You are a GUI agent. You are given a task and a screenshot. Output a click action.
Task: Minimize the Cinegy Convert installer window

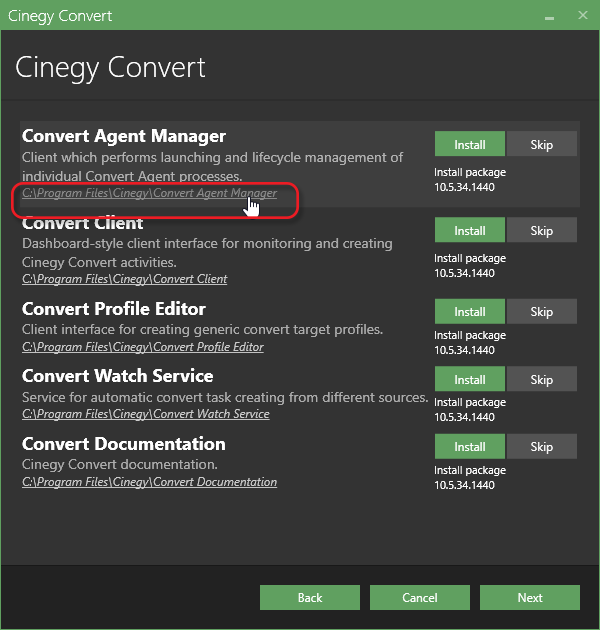tap(549, 16)
